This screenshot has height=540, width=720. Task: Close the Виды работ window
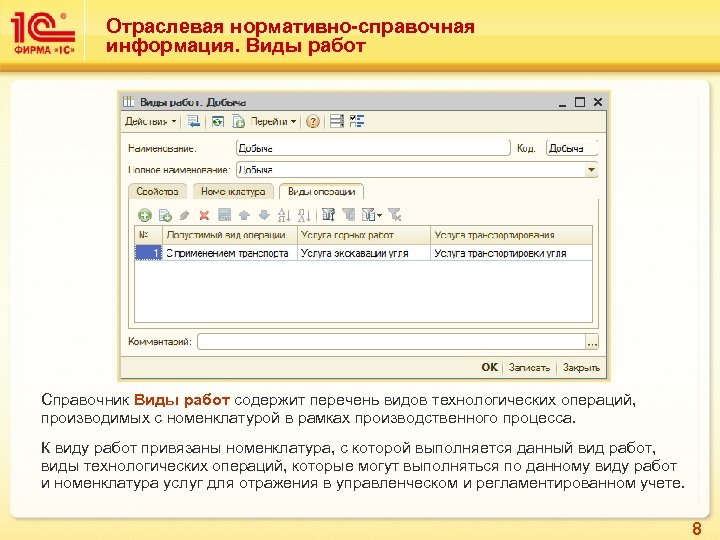pos(598,102)
